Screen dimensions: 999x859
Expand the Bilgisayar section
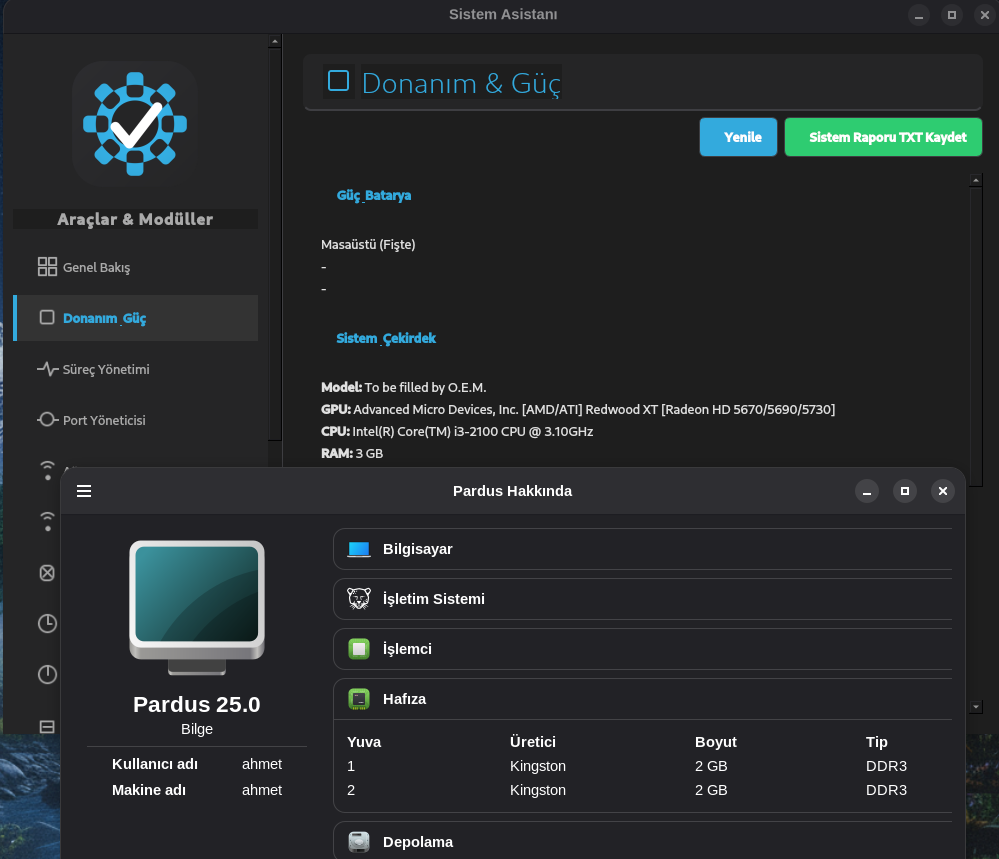pos(640,549)
